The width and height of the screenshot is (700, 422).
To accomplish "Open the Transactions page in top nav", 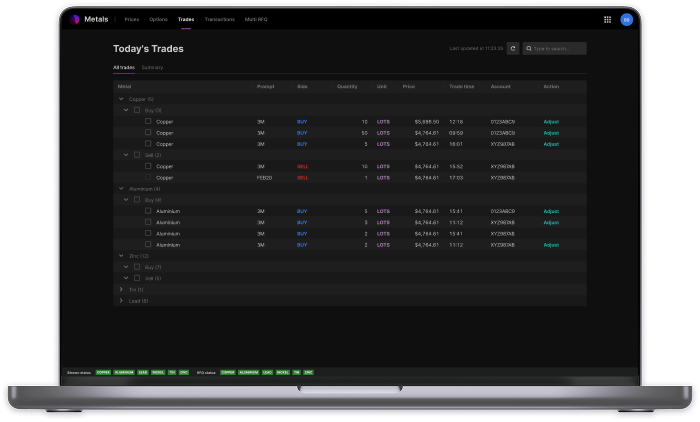I will click(x=219, y=19).
